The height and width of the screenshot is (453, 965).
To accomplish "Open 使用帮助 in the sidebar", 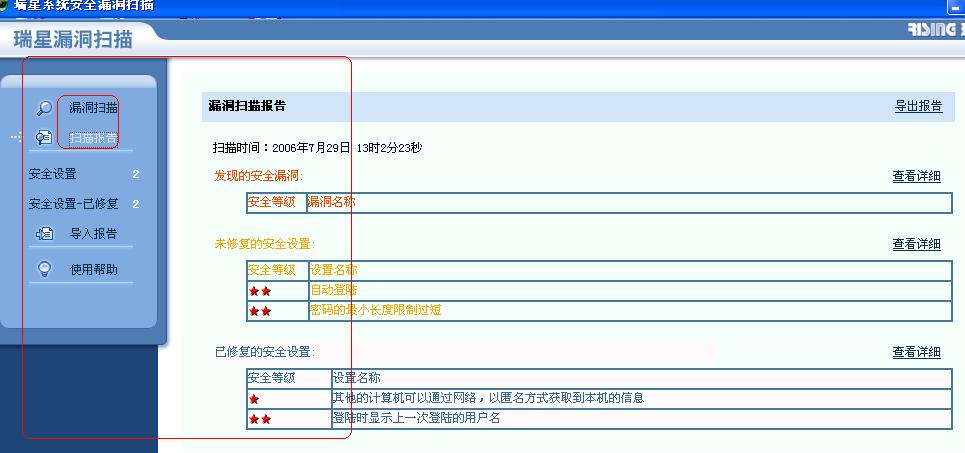I will [x=94, y=269].
